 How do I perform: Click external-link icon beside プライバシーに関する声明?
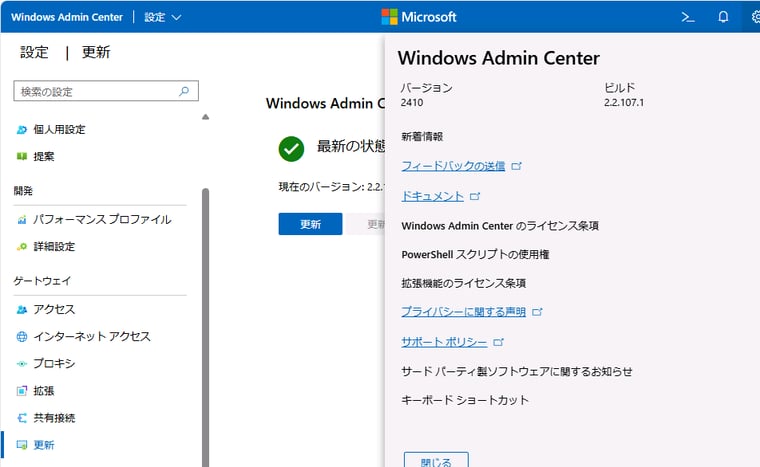click(x=537, y=312)
